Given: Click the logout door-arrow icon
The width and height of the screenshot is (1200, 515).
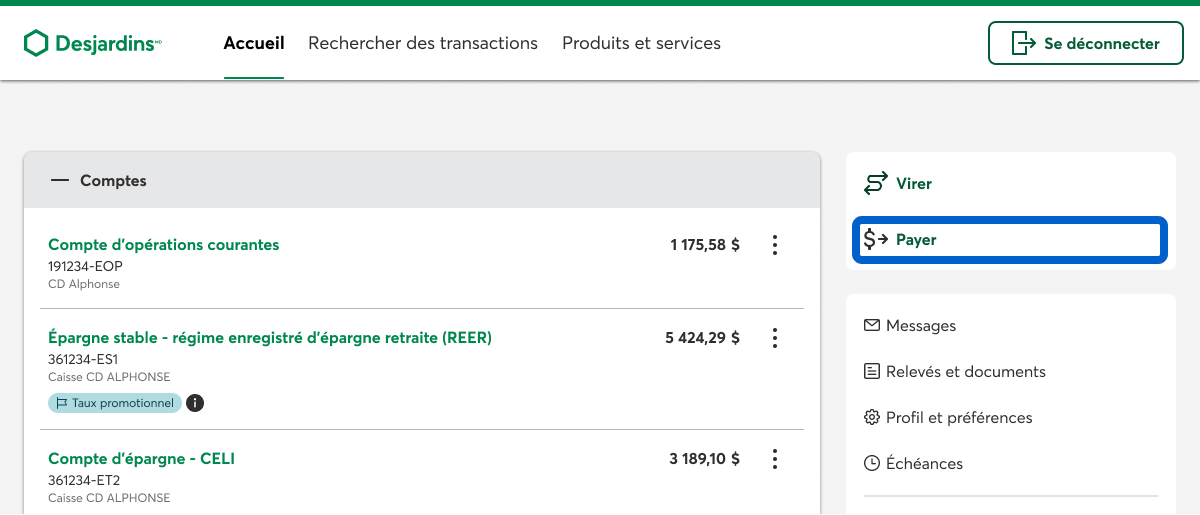Looking at the screenshot, I should pyautogui.click(x=1023, y=43).
